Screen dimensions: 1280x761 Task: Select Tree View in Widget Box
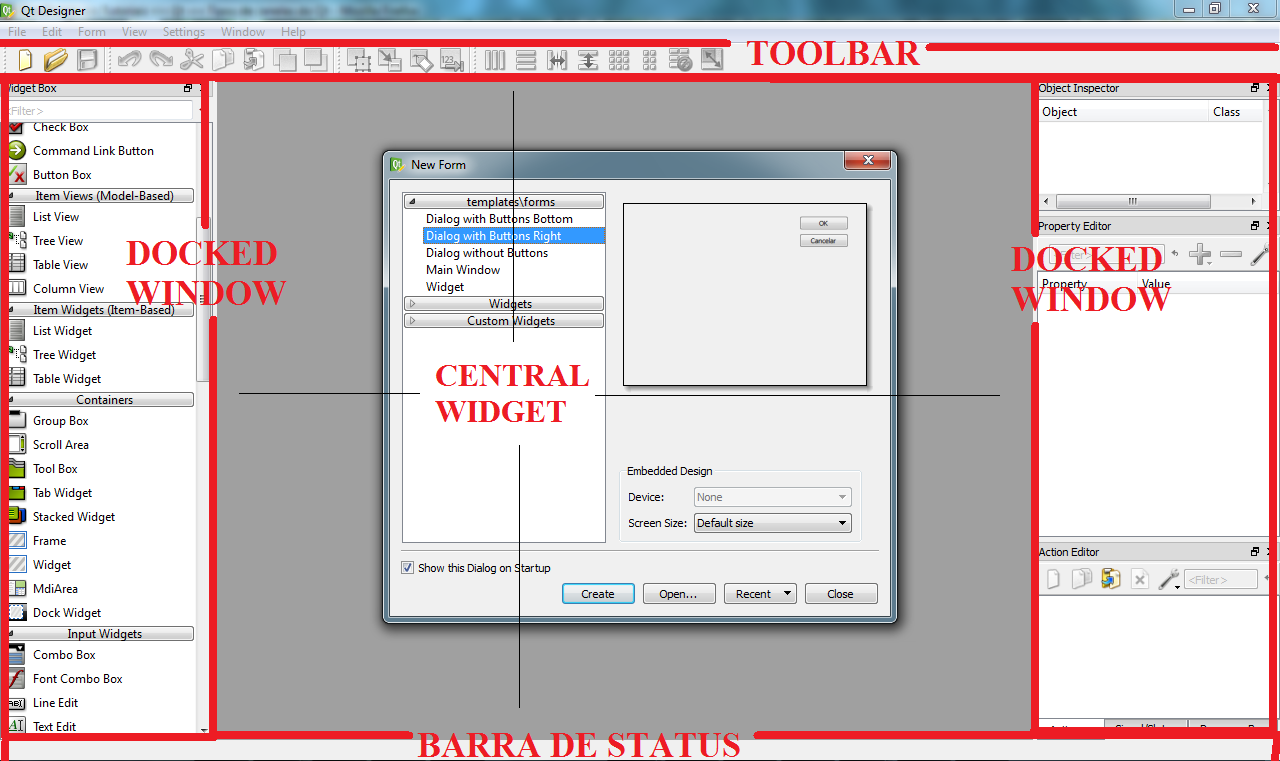[x=58, y=241]
